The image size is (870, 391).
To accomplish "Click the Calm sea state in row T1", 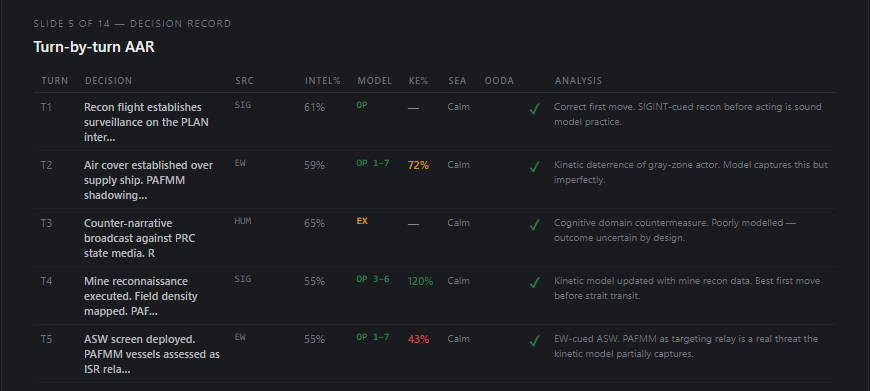I will pos(459,106).
